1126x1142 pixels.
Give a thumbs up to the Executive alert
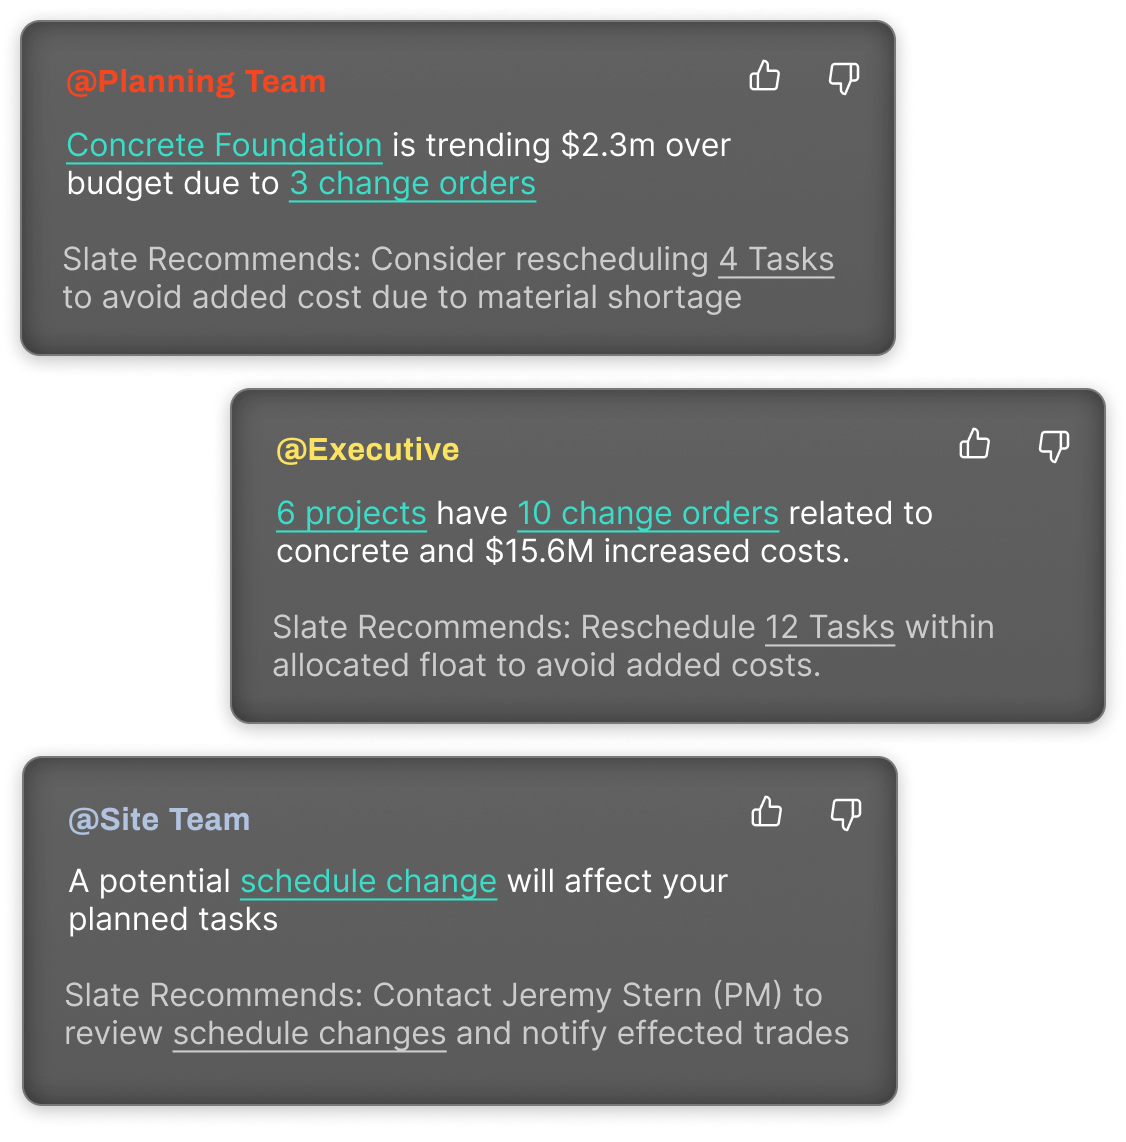[x=975, y=445]
